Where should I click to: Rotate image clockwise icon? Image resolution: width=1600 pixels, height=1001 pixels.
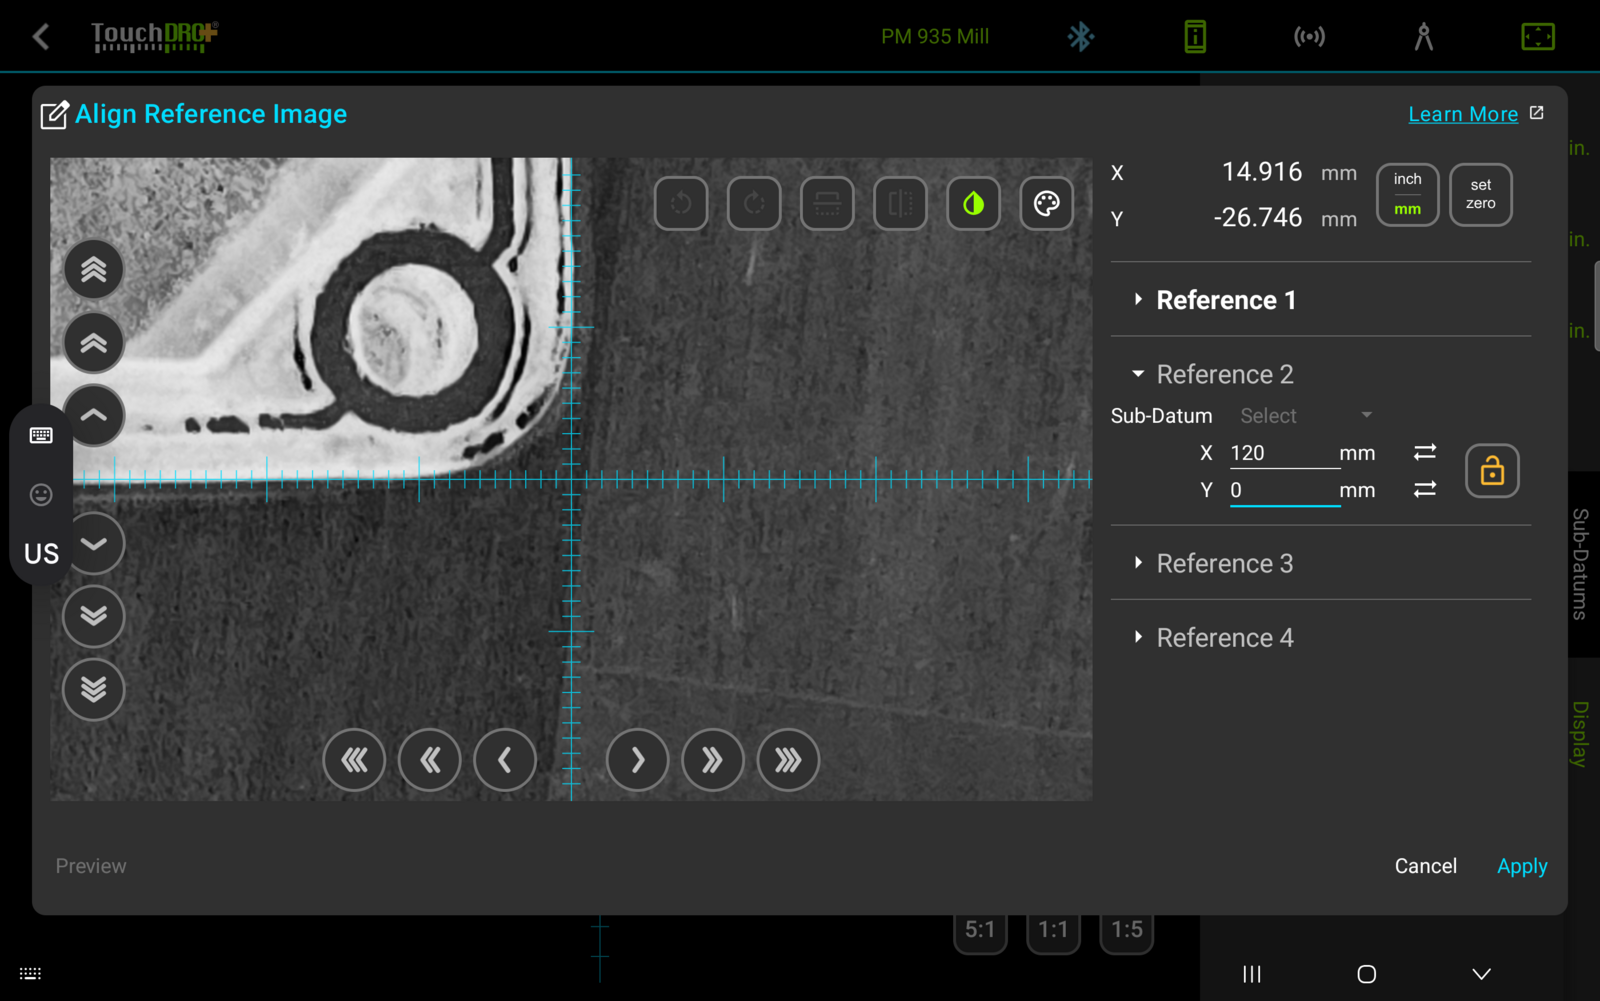point(754,204)
